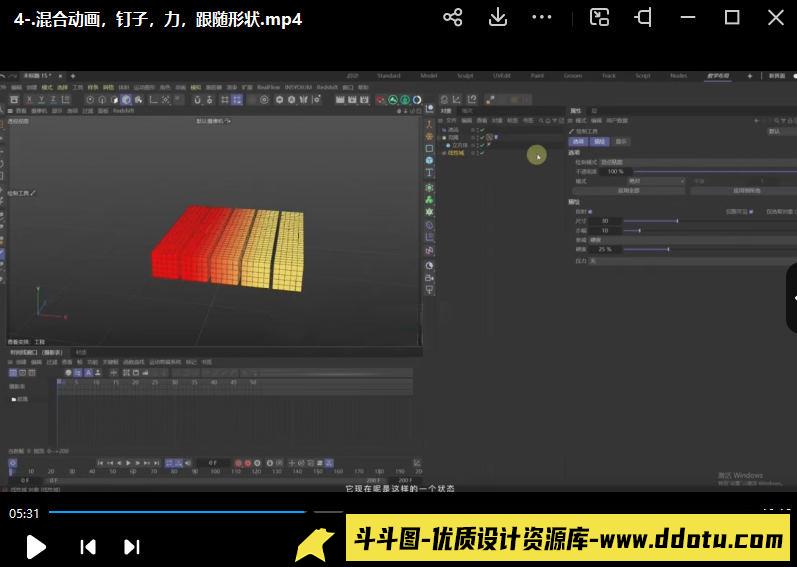
Task: Select the 克隆 object in object manager
Action: tap(453, 138)
